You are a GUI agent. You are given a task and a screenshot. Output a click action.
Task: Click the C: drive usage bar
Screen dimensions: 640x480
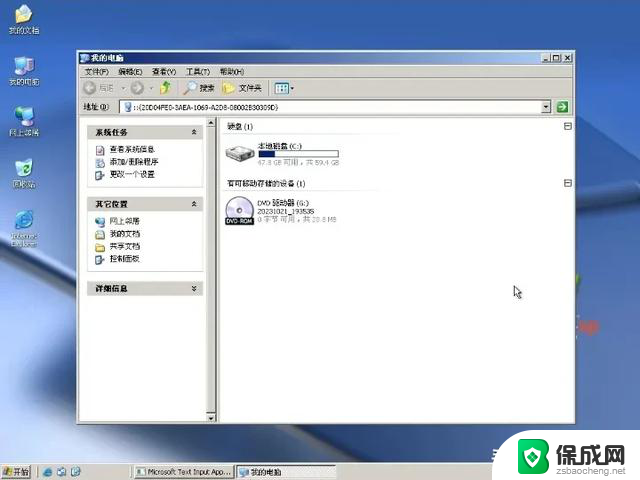pos(298,154)
